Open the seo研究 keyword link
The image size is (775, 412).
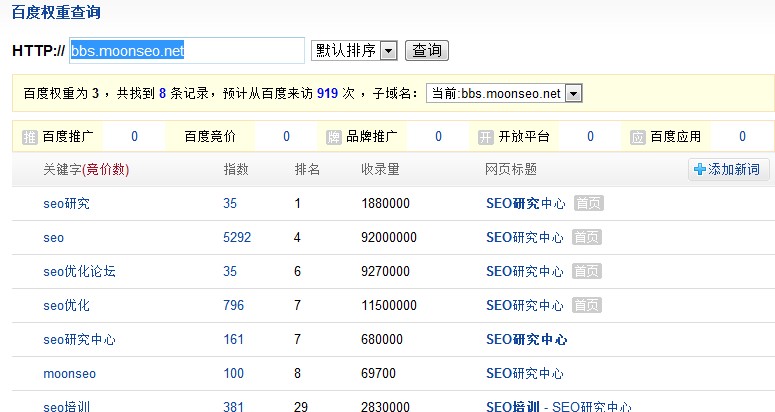click(67, 204)
